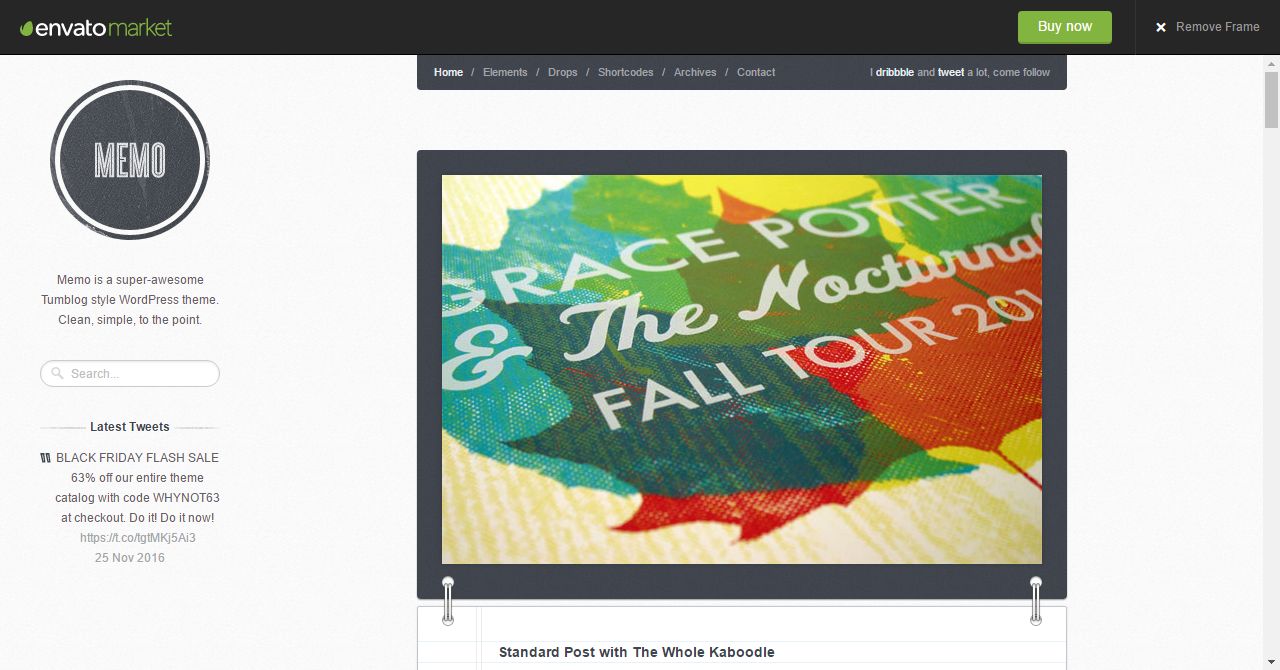Click the Remove Frame X icon
Screen dimensions: 1280x670
click(1161, 27)
